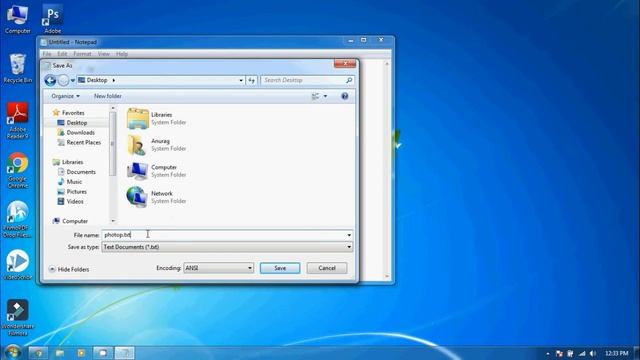
Task: Click the search magnifier icon
Action: (349, 80)
